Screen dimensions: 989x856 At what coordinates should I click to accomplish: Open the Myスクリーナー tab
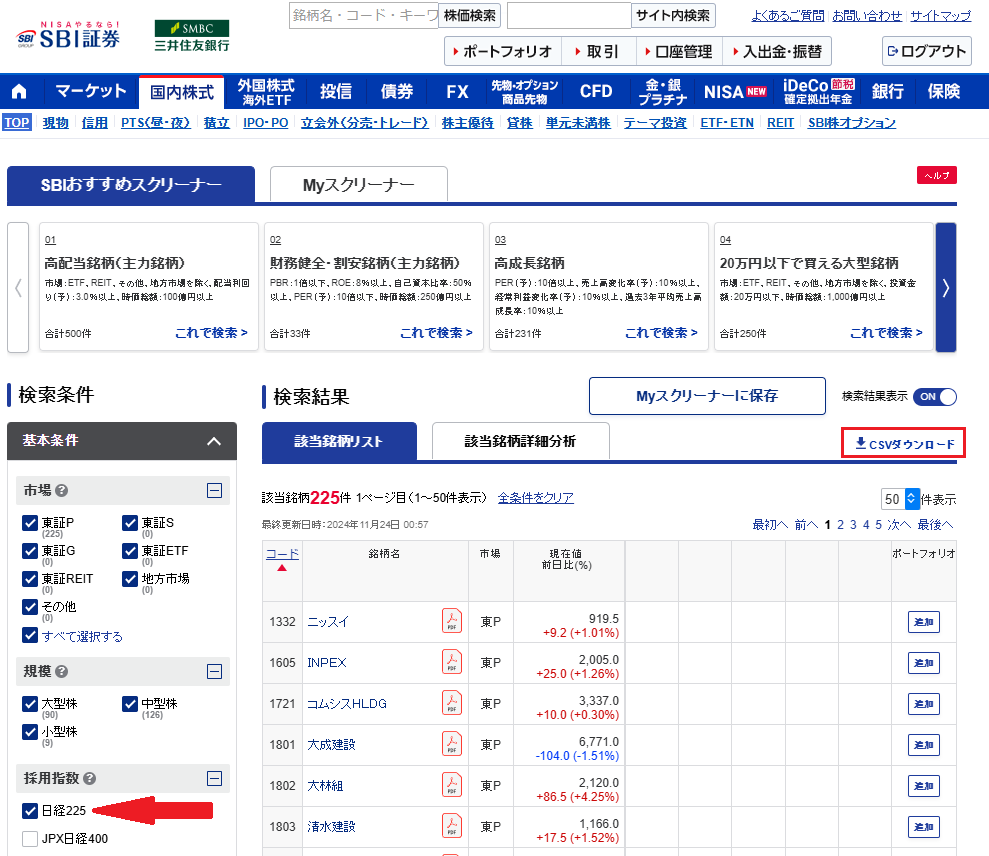point(357,184)
